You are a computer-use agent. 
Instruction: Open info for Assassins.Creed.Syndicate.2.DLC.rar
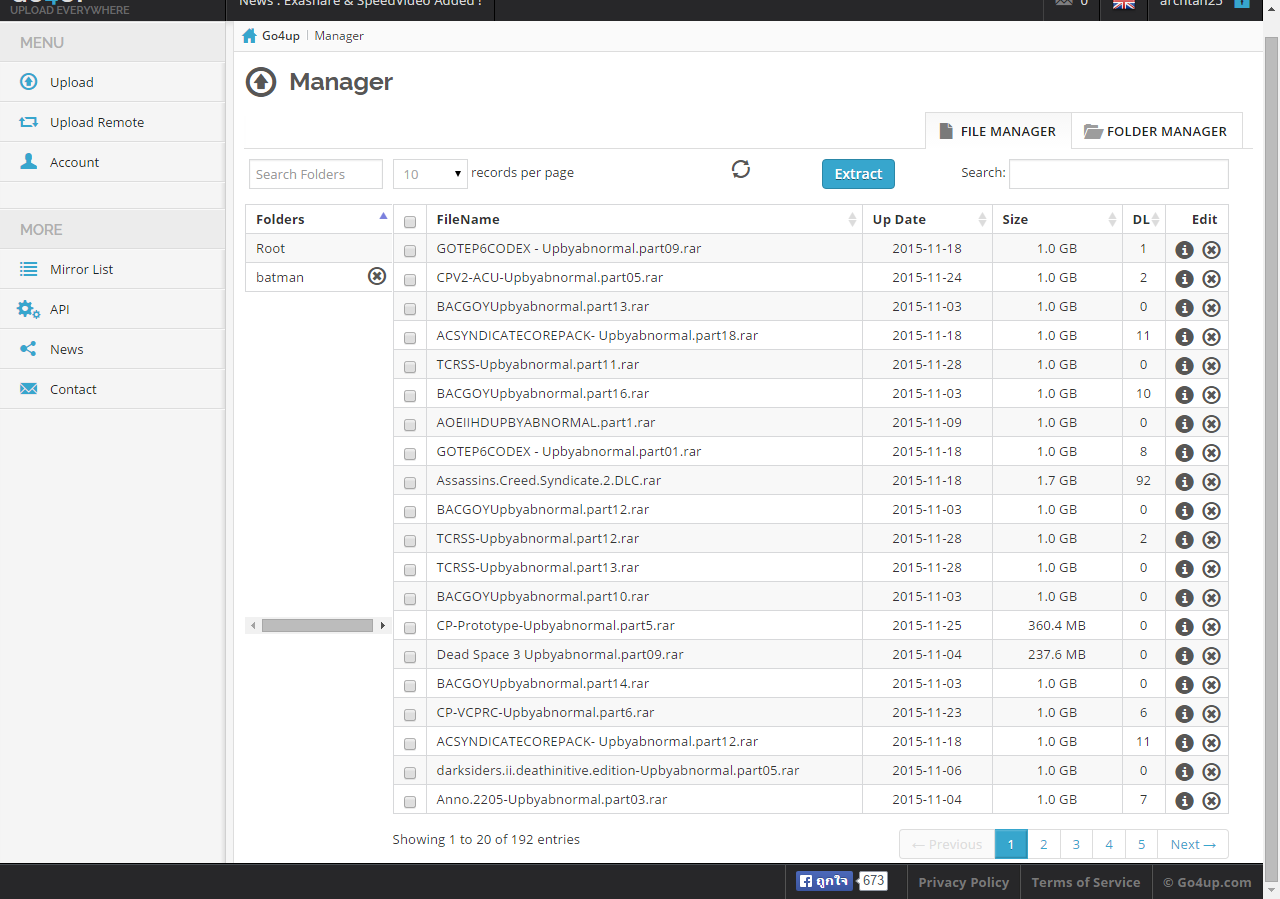click(x=1184, y=482)
